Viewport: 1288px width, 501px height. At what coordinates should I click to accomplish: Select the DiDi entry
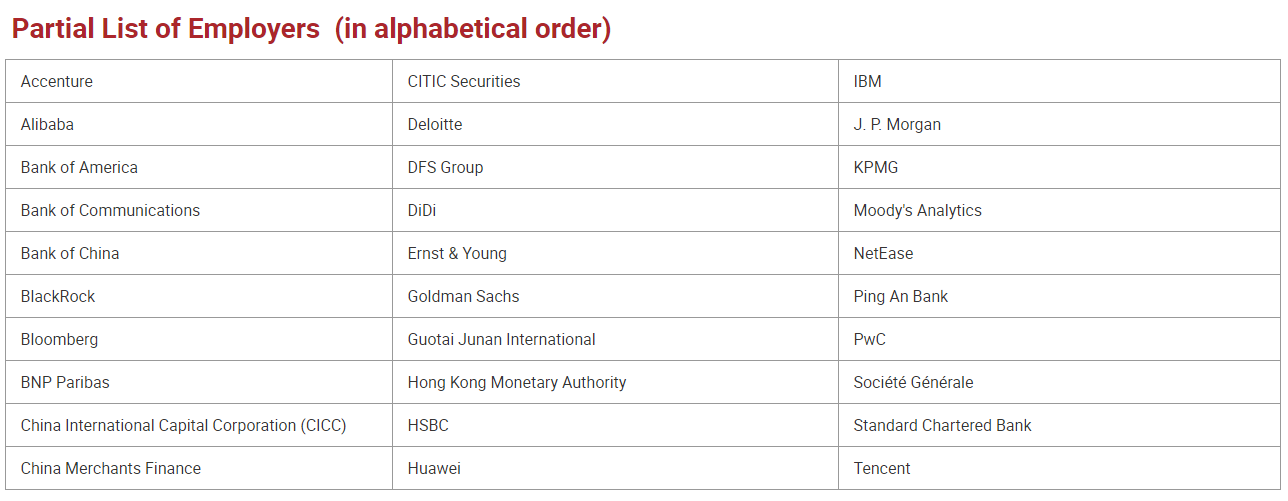[422, 211]
